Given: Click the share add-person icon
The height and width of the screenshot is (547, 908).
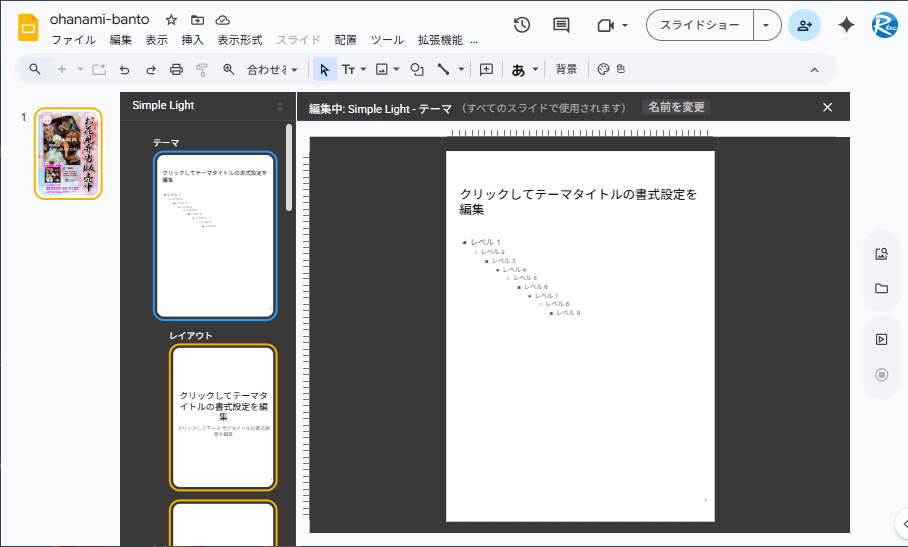Looking at the screenshot, I should 804,25.
